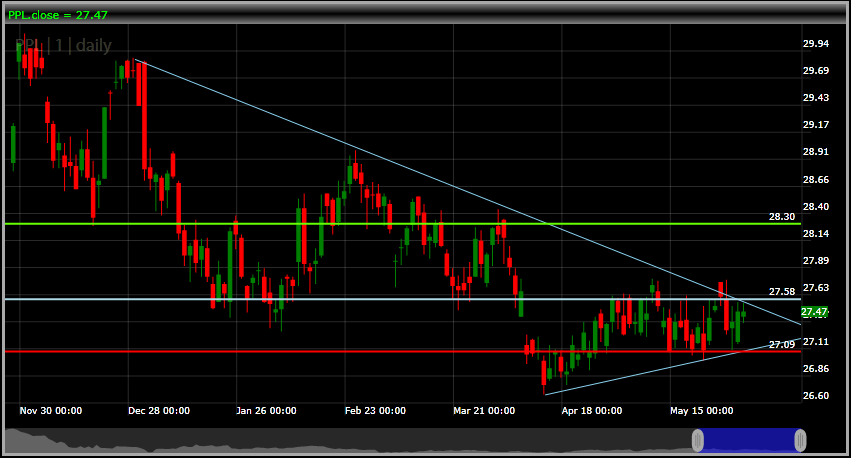851x458 pixels.
Task: Select the 27.09 red support label
Action: [x=781, y=344]
